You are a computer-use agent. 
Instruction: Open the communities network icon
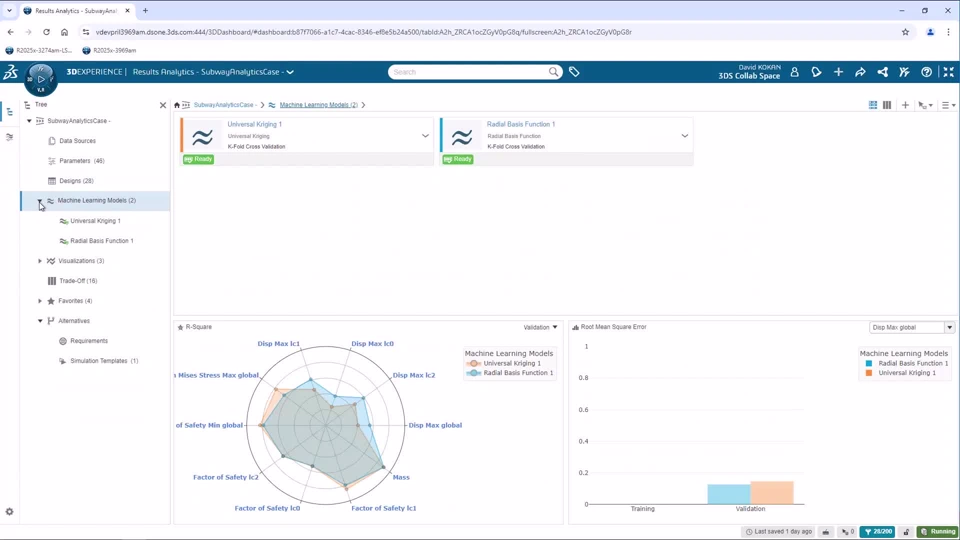tap(882, 72)
